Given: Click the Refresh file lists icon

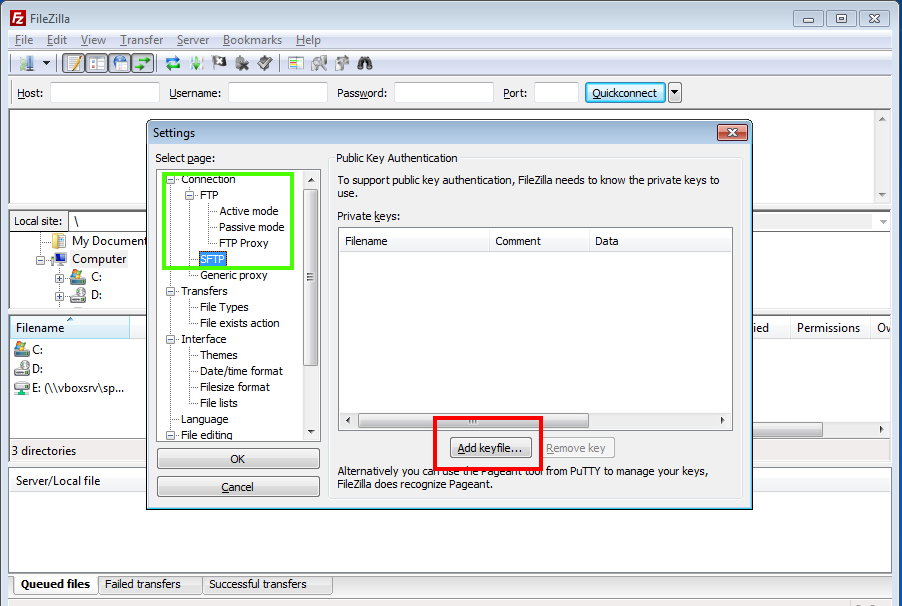Looking at the screenshot, I should (x=173, y=64).
